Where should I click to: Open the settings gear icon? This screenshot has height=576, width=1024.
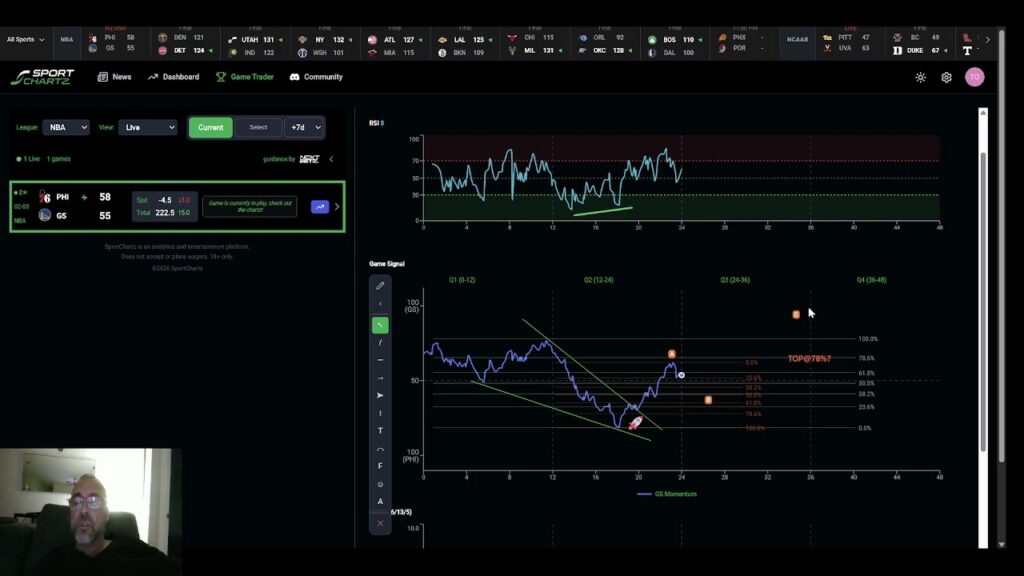point(946,77)
